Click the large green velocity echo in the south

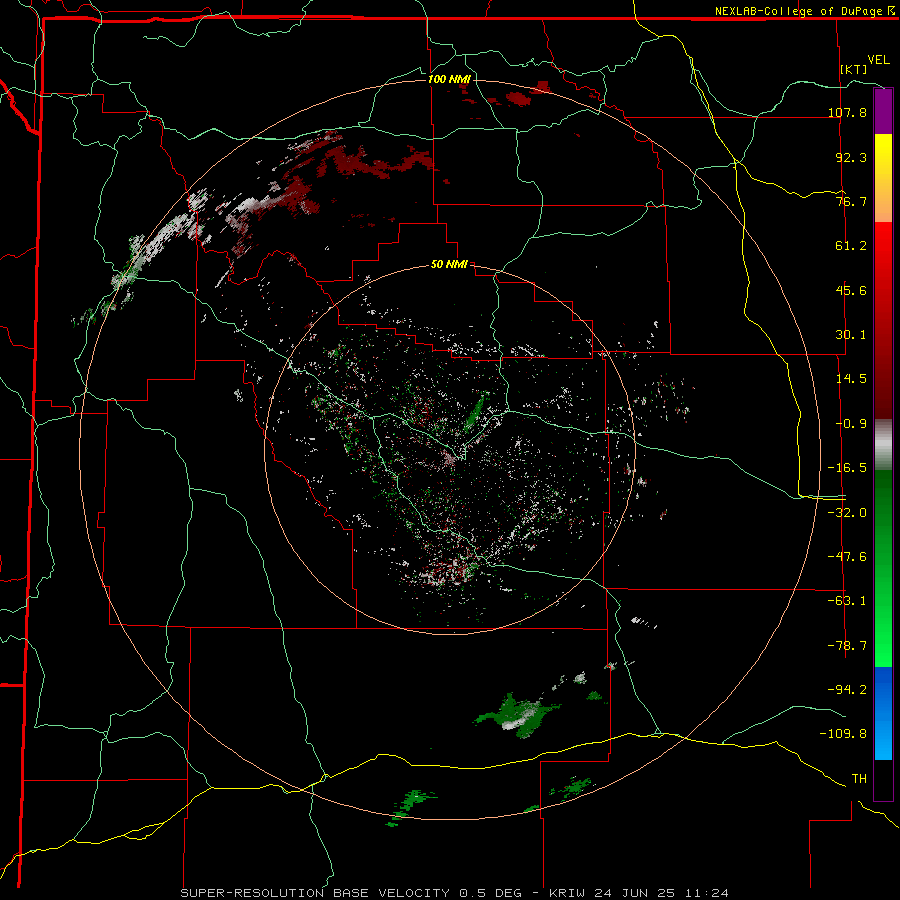[519, 716]
